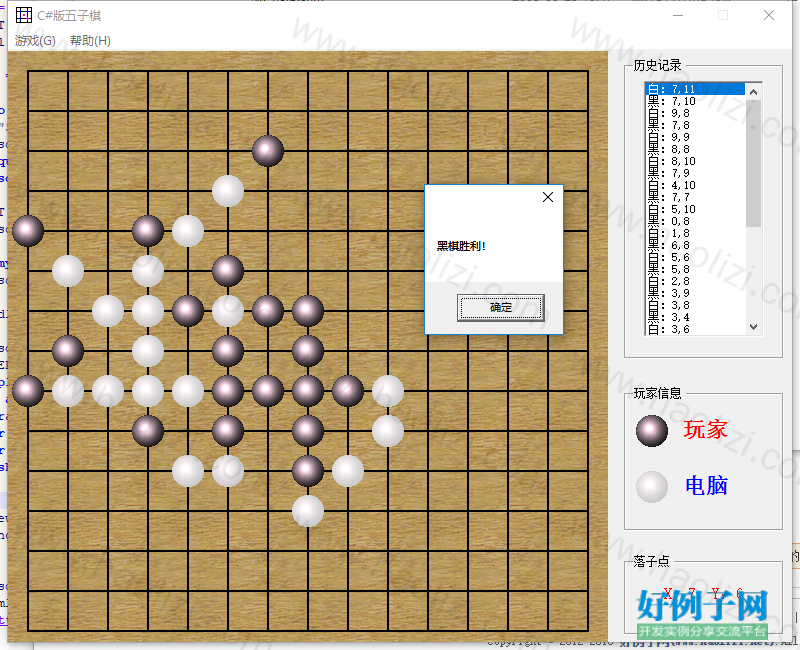Select history entry 7,8
This screenshot has height=650, width=800.
[695, 125]
